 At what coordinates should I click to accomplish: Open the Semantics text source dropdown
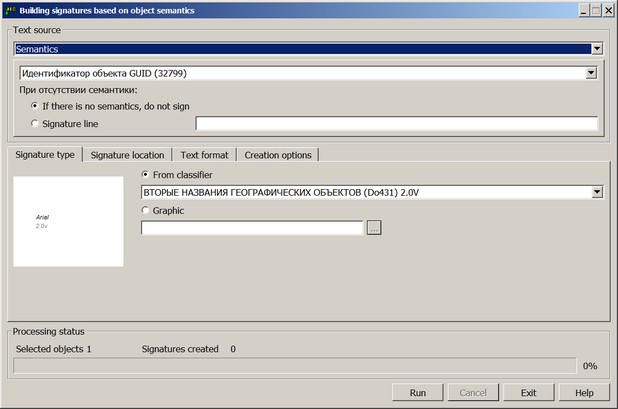tap(596, 47)
